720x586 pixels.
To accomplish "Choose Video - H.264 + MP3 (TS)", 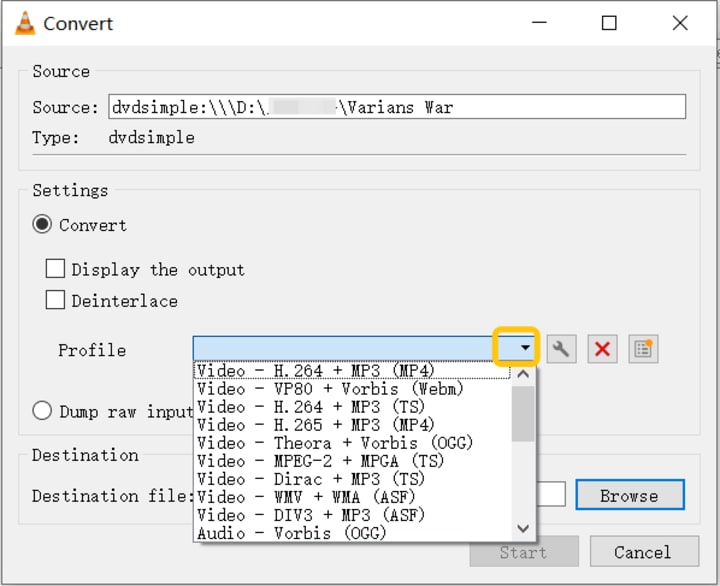I will tap(352, 407).
